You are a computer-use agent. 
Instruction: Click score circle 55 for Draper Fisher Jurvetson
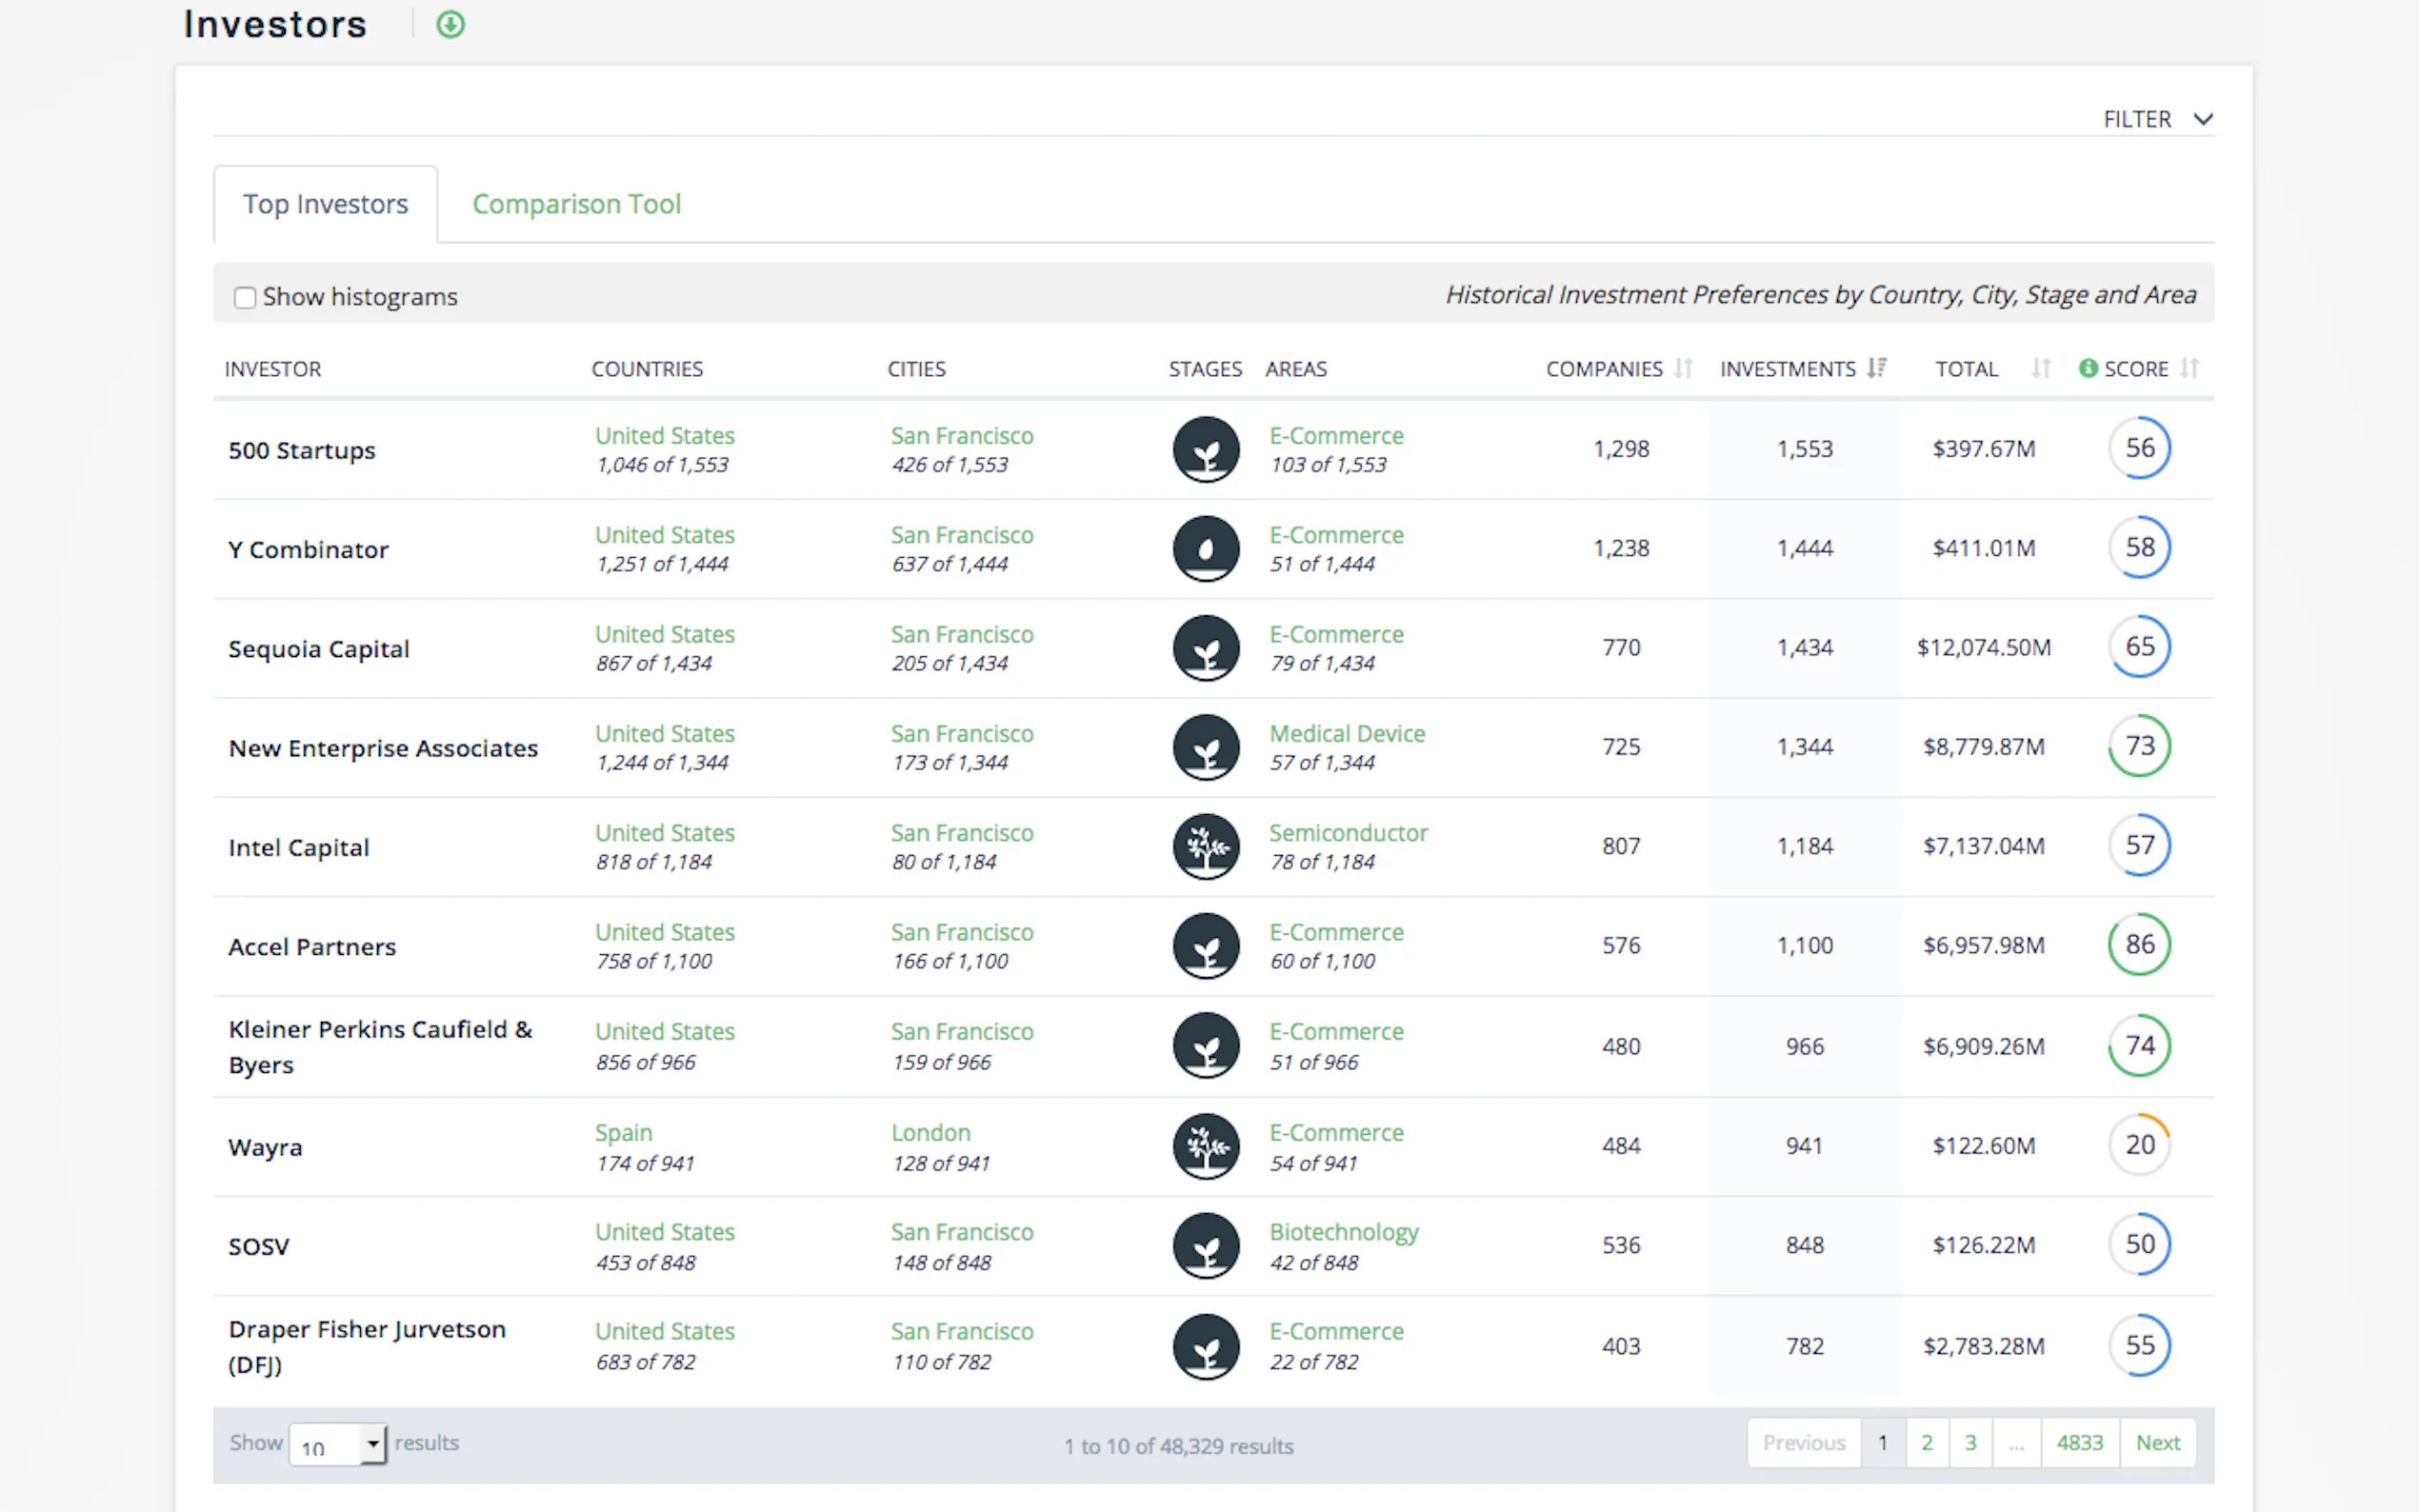(x=2140, y=1345)
